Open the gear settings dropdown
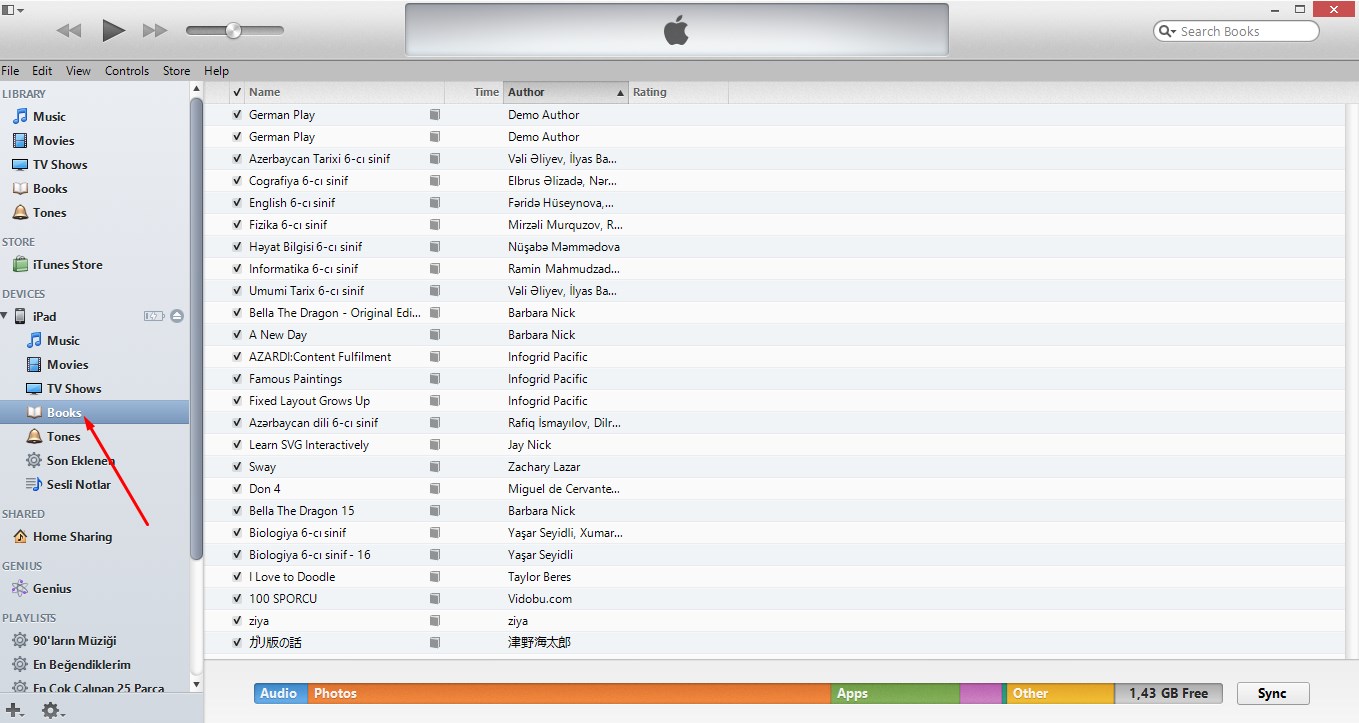 click(52, 710)
